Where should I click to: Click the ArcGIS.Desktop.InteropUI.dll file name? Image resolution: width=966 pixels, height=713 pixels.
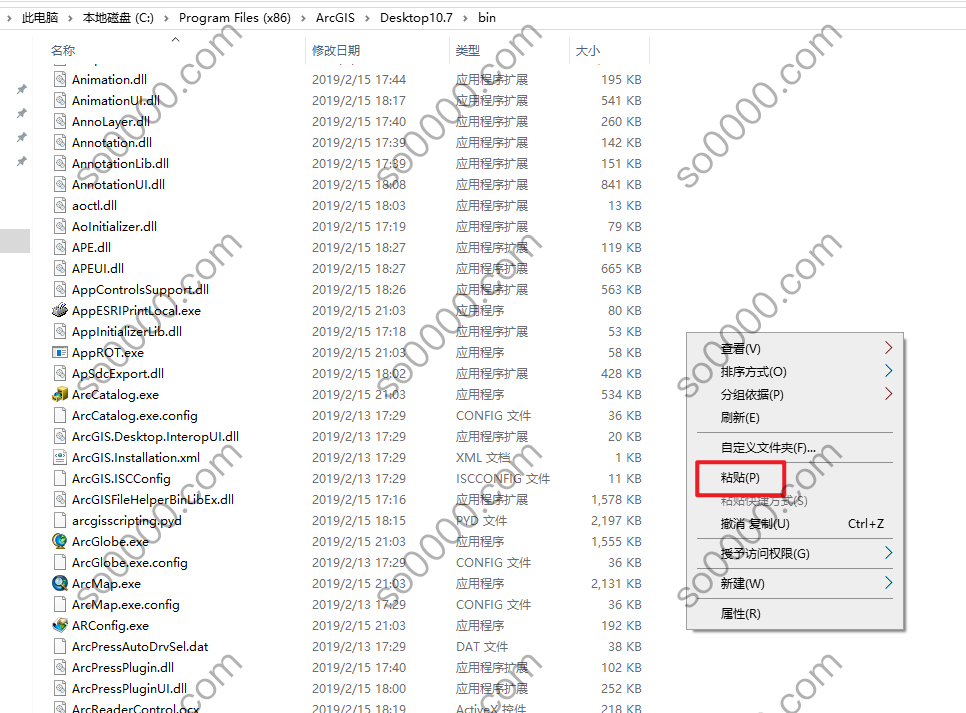click(155, 436)
